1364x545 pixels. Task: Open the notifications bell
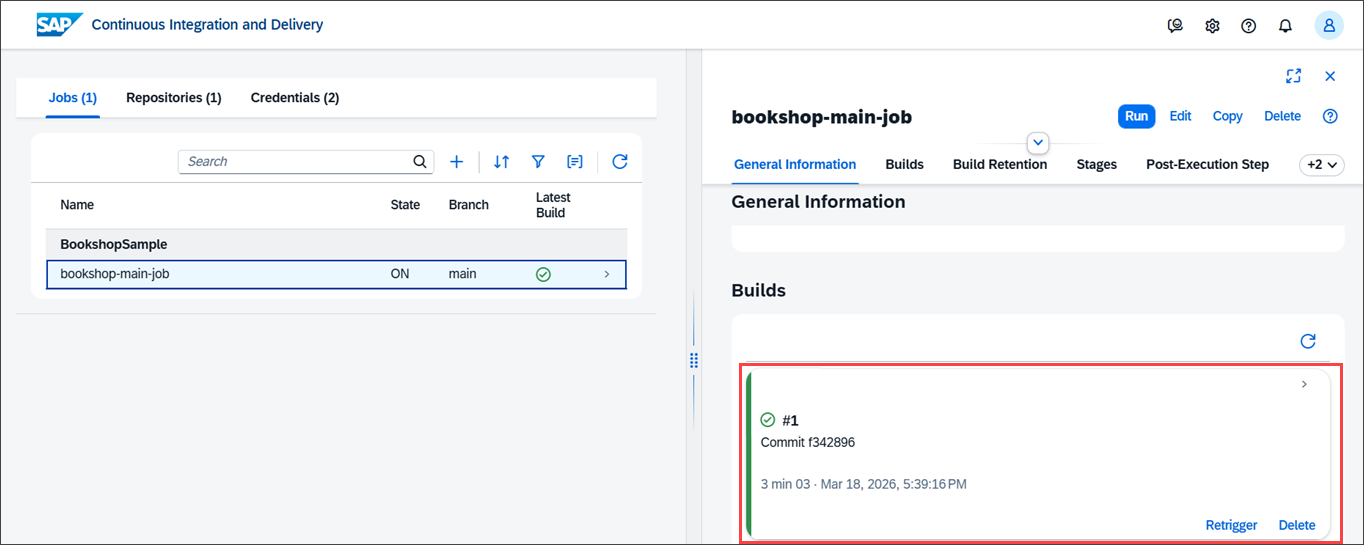1286,26
